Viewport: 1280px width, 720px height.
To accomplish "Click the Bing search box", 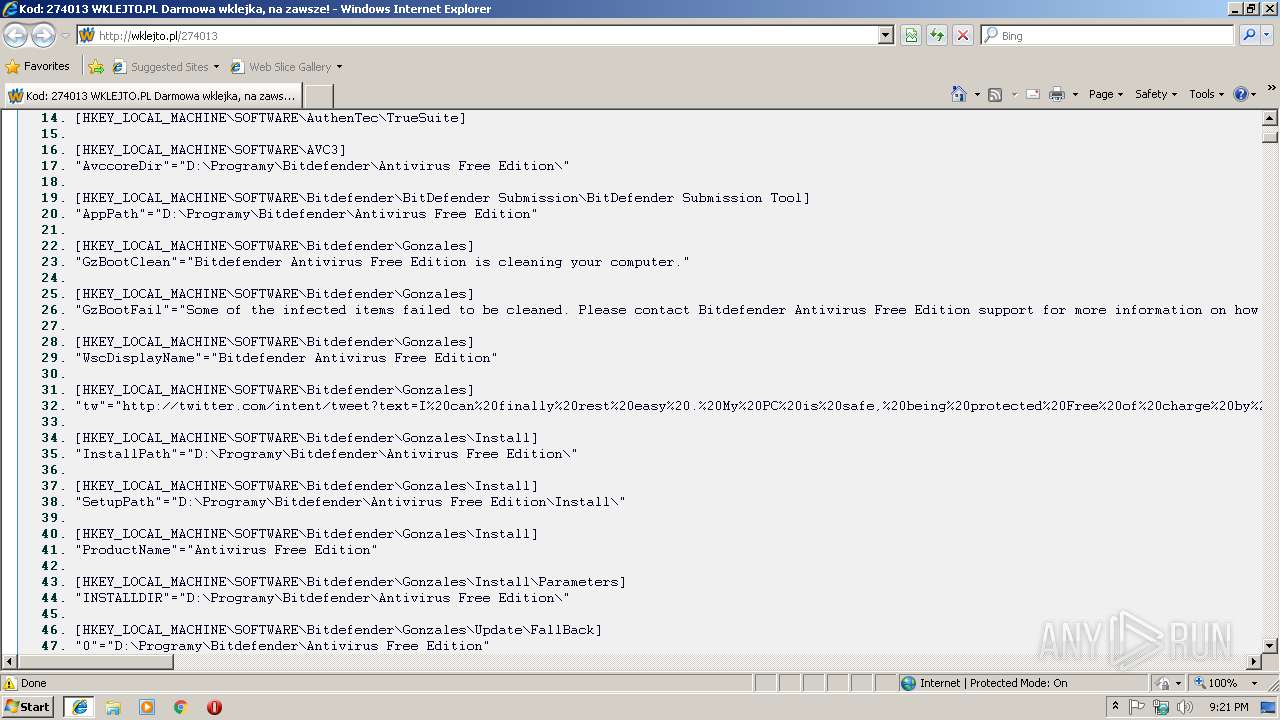I will click(1107, 35).
